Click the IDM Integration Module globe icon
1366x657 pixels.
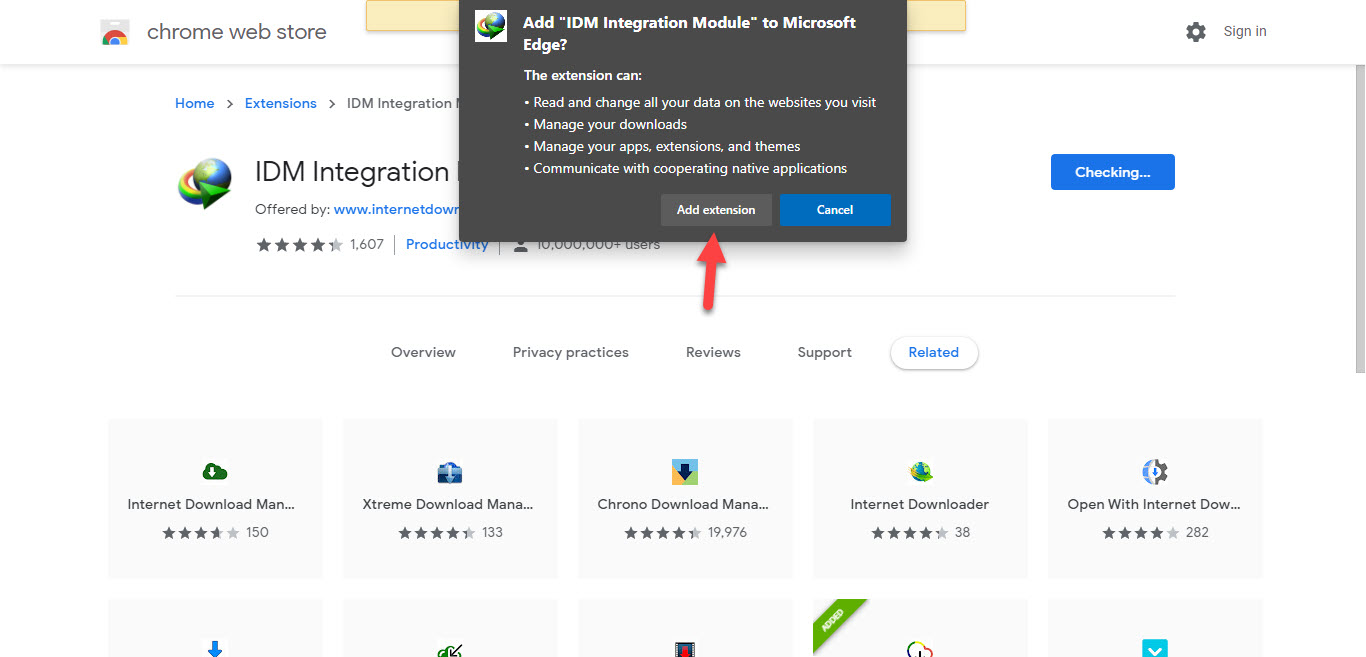pos(205,184)
